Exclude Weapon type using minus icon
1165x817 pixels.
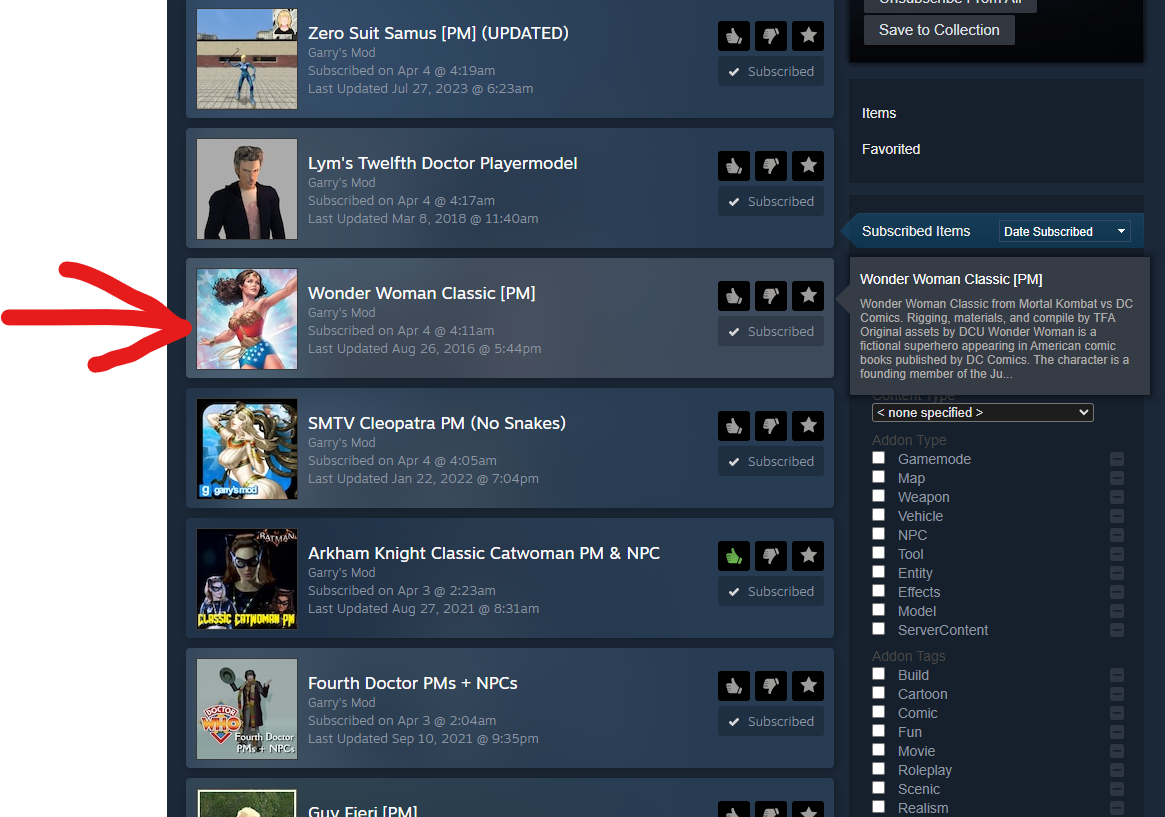point(1117,497)
